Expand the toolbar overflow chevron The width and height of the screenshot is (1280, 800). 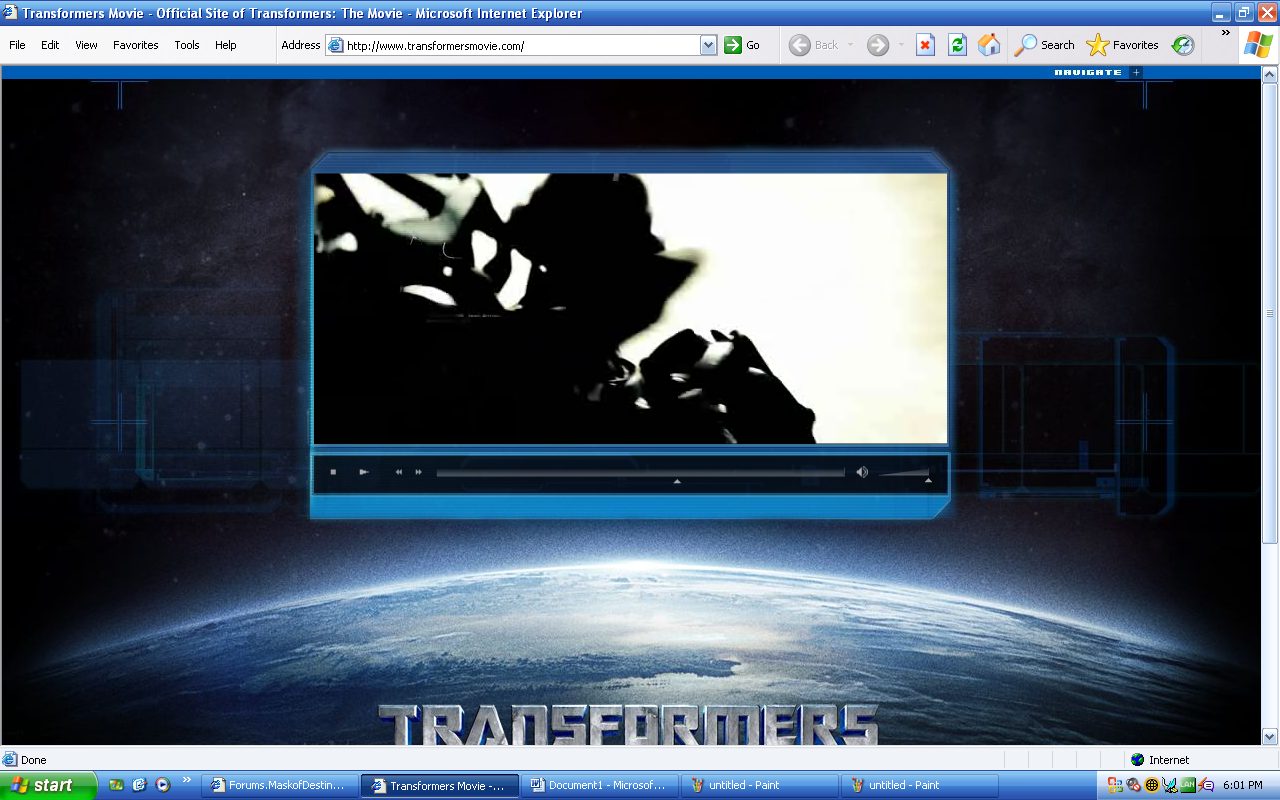[1226, 33]
